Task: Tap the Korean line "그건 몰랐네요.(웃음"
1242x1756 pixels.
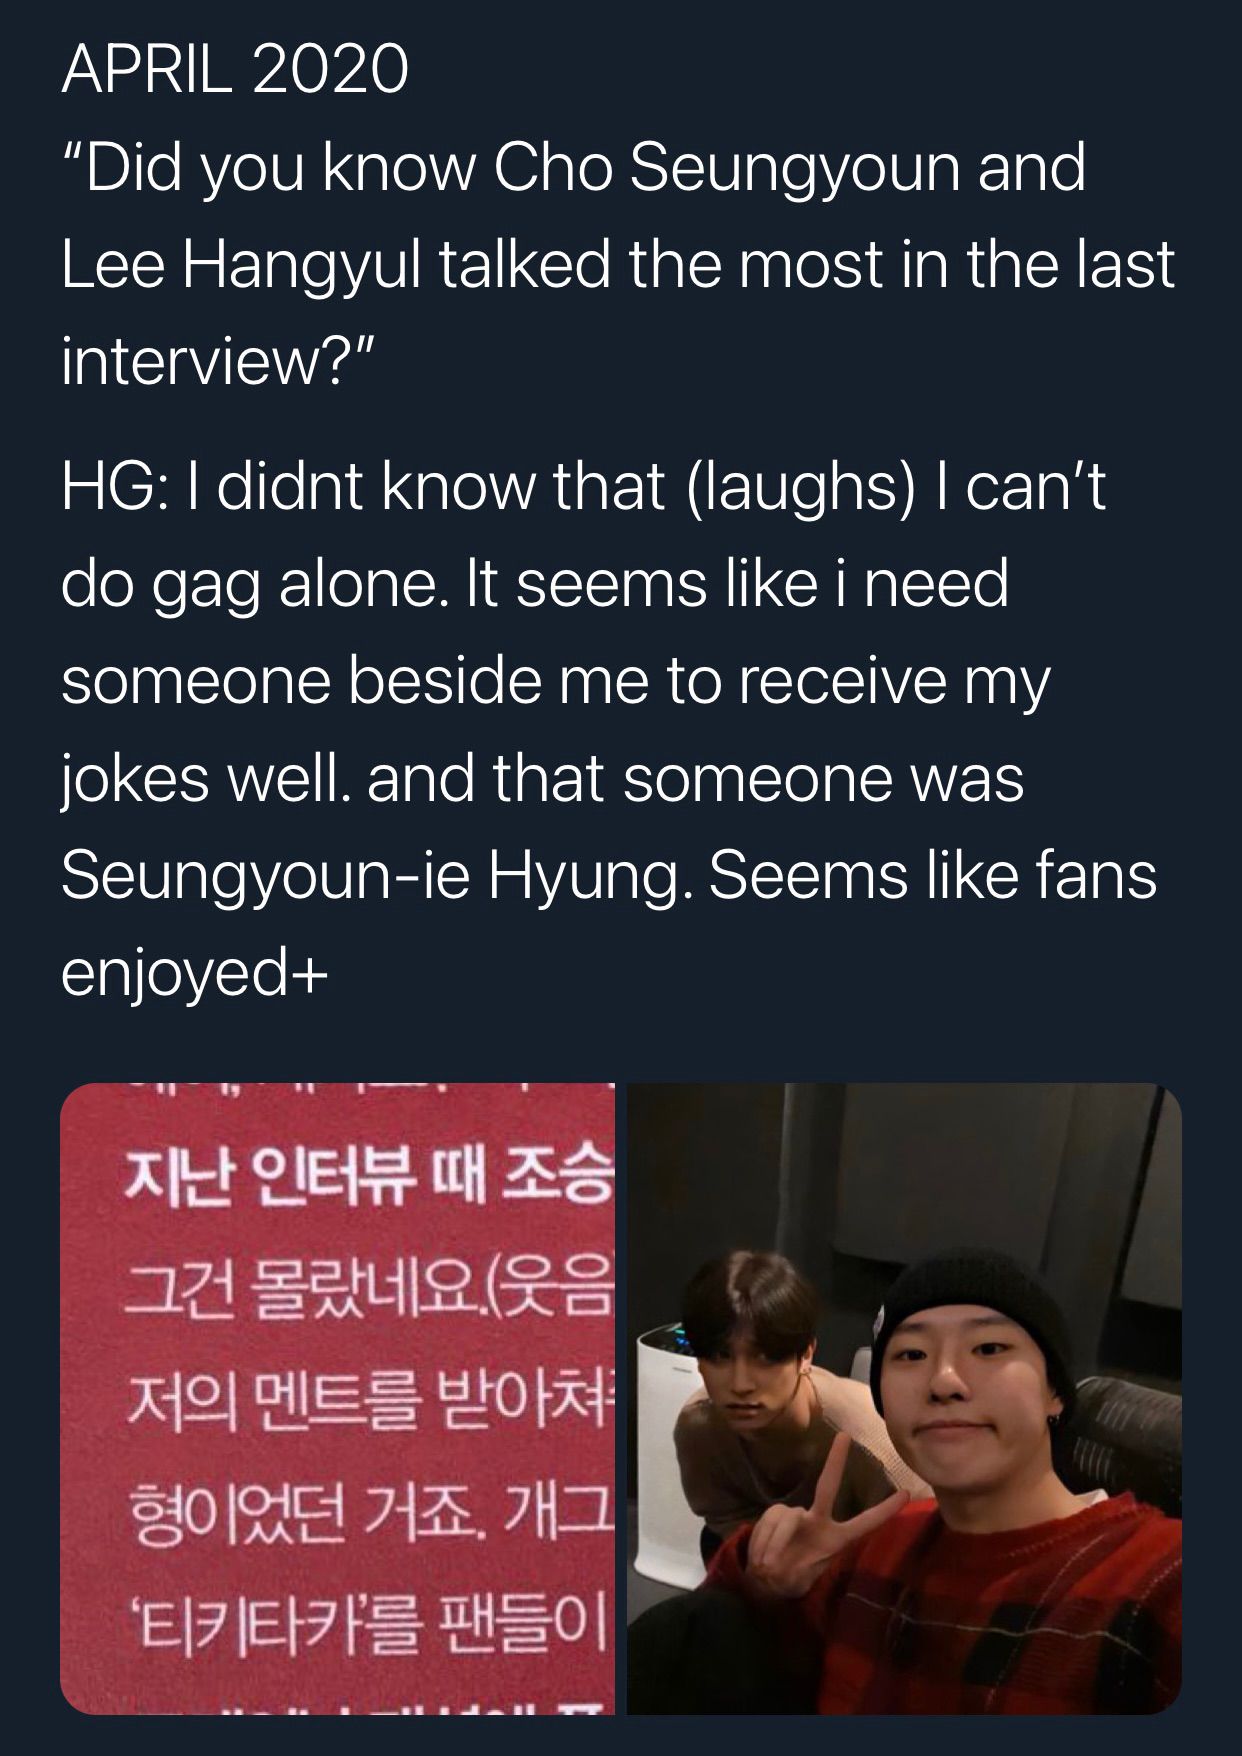Action: (x=368, y=1297)
